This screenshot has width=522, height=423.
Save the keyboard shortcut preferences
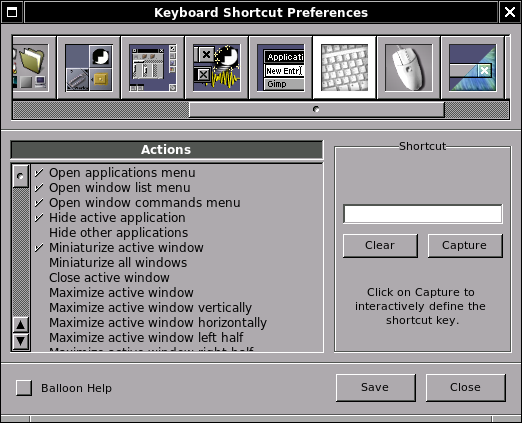(376, 388)
